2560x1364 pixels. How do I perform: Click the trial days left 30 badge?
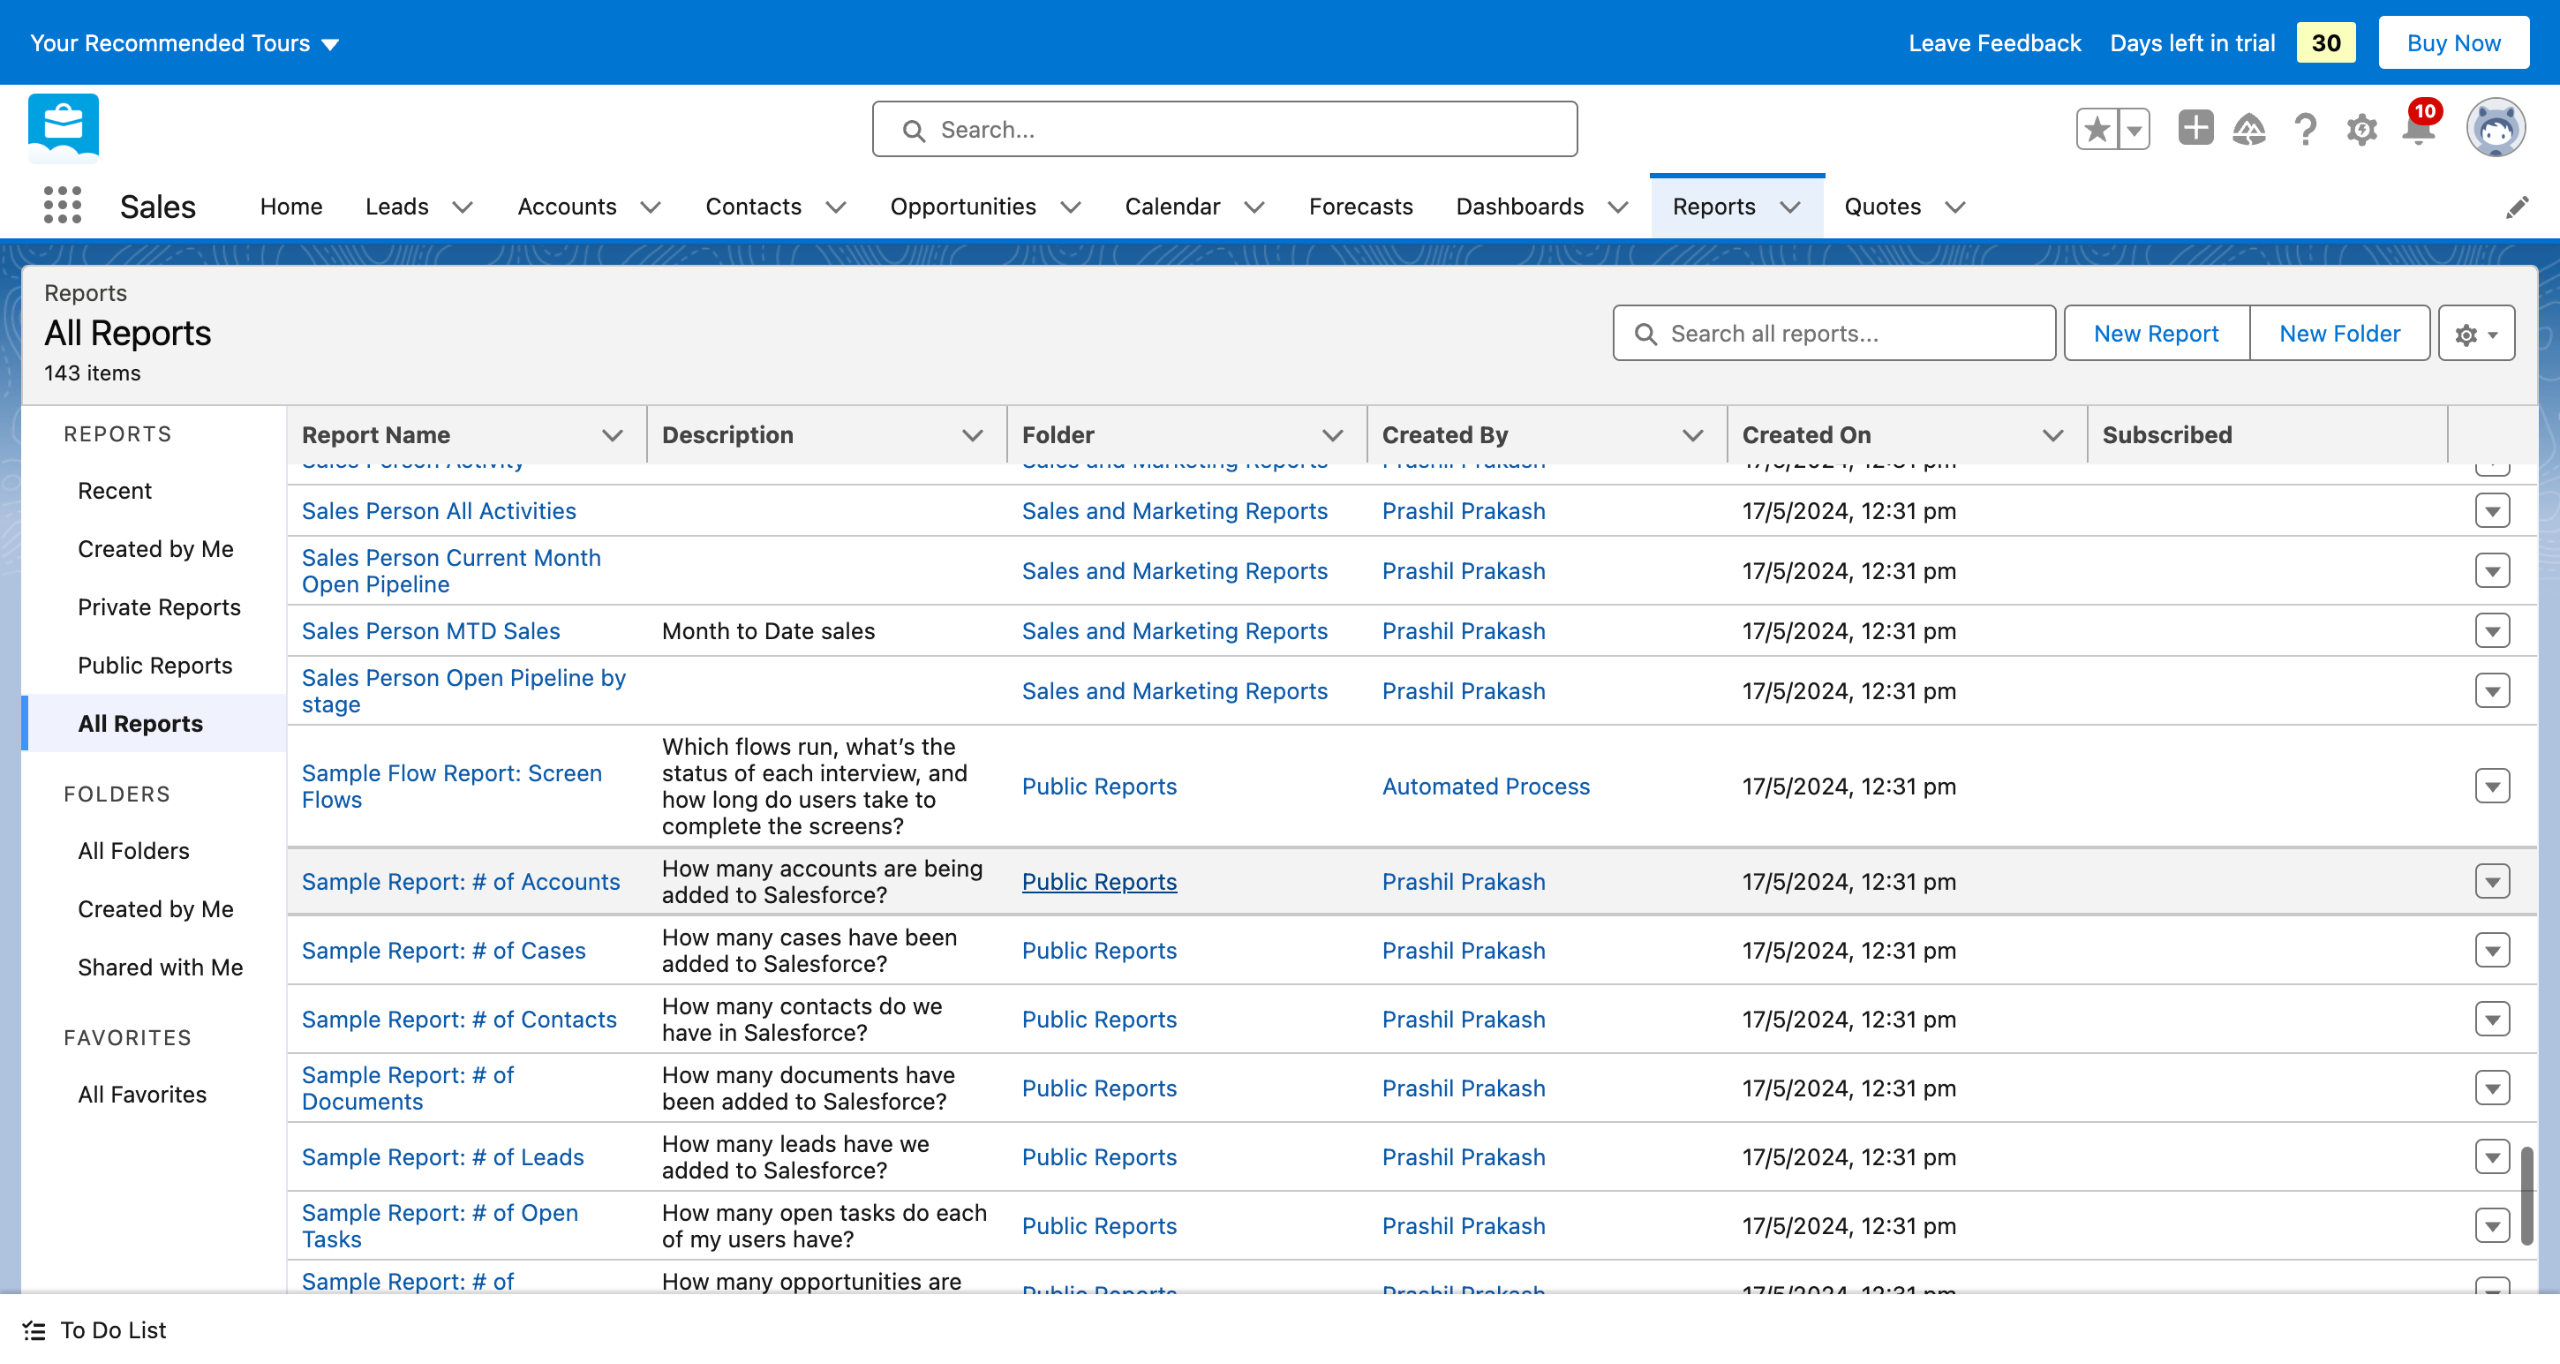(2326, 43)
